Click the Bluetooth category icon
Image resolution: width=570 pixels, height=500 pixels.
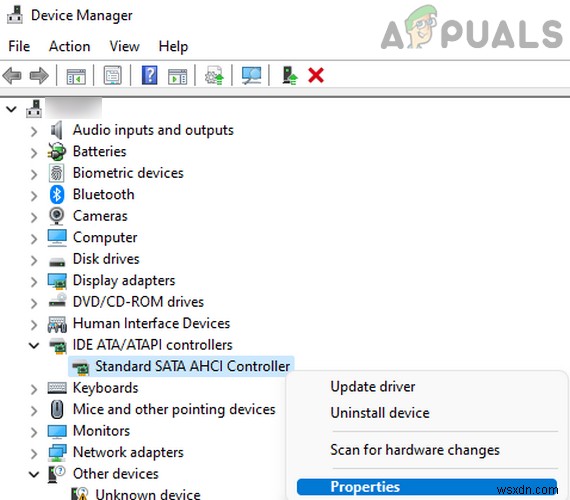pos(57,195)
